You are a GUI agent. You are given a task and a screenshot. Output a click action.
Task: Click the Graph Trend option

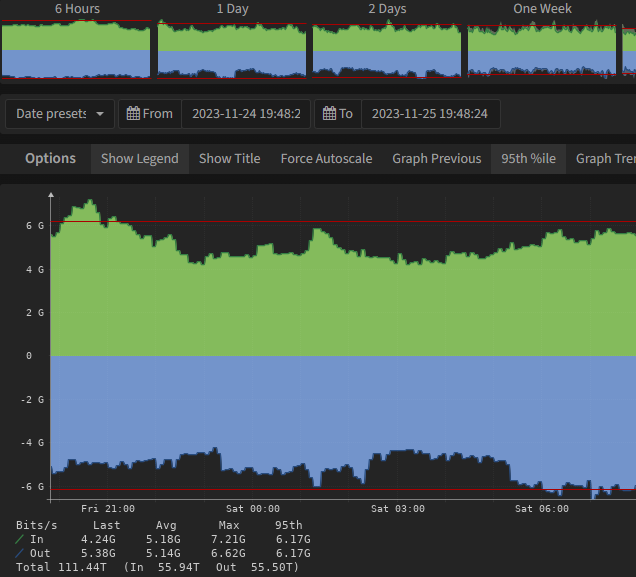604,158
